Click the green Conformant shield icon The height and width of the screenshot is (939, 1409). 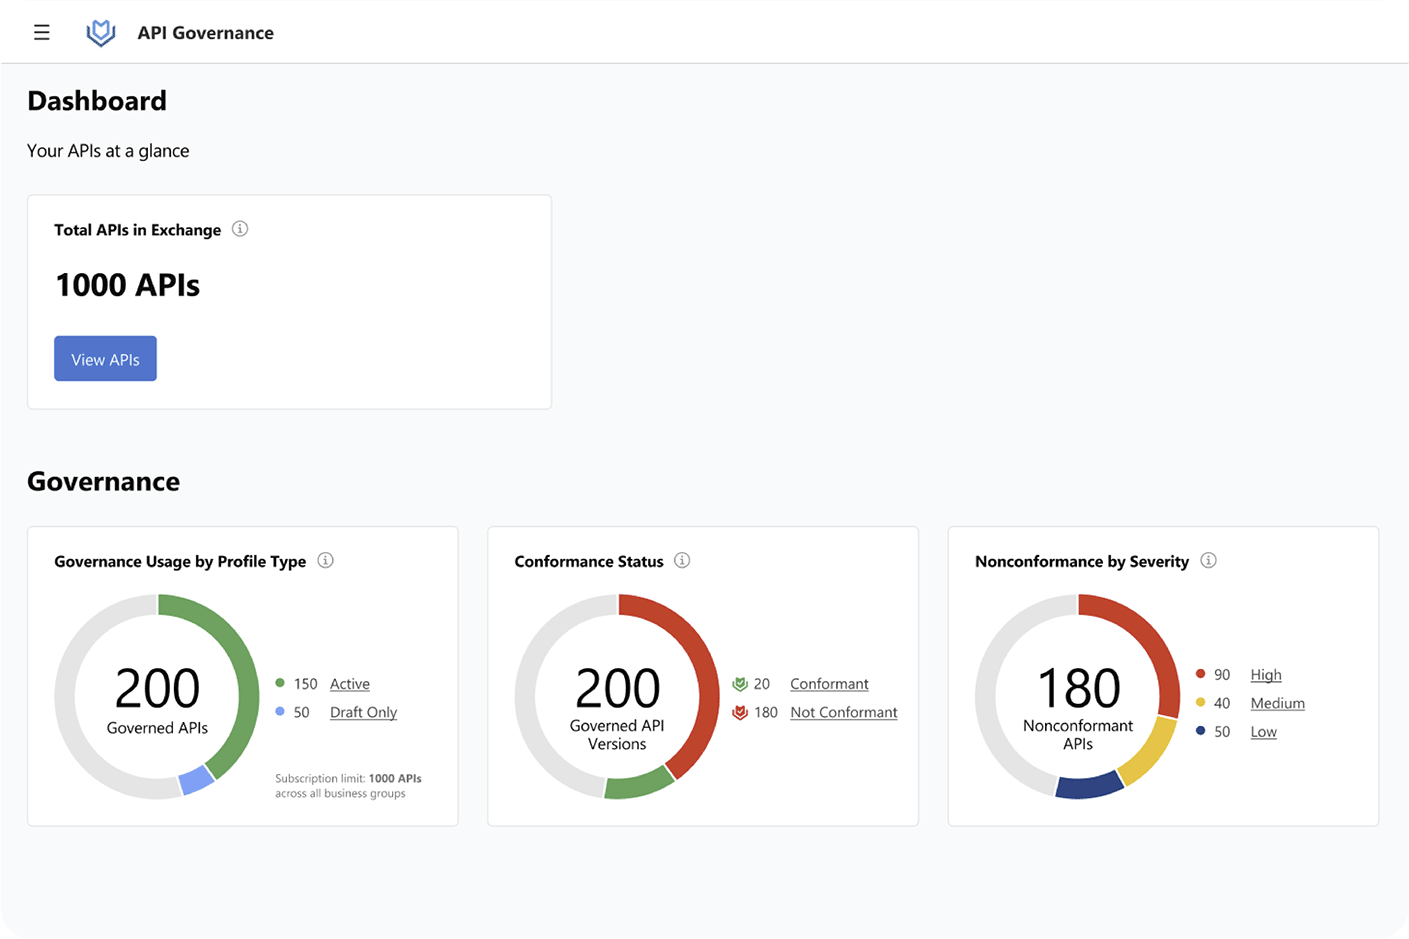(740, 684)
